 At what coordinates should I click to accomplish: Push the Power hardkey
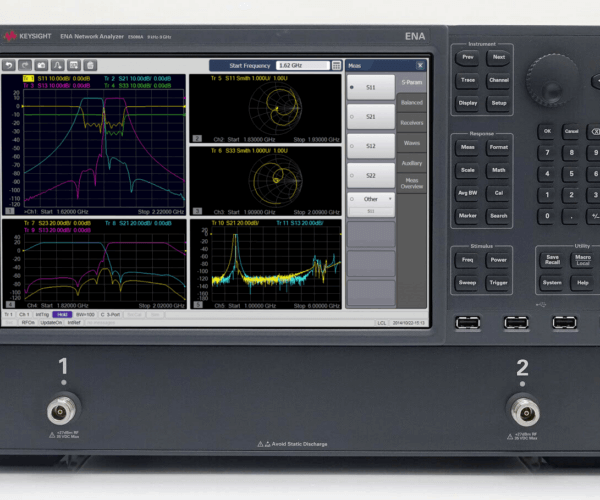coord(499,260)
